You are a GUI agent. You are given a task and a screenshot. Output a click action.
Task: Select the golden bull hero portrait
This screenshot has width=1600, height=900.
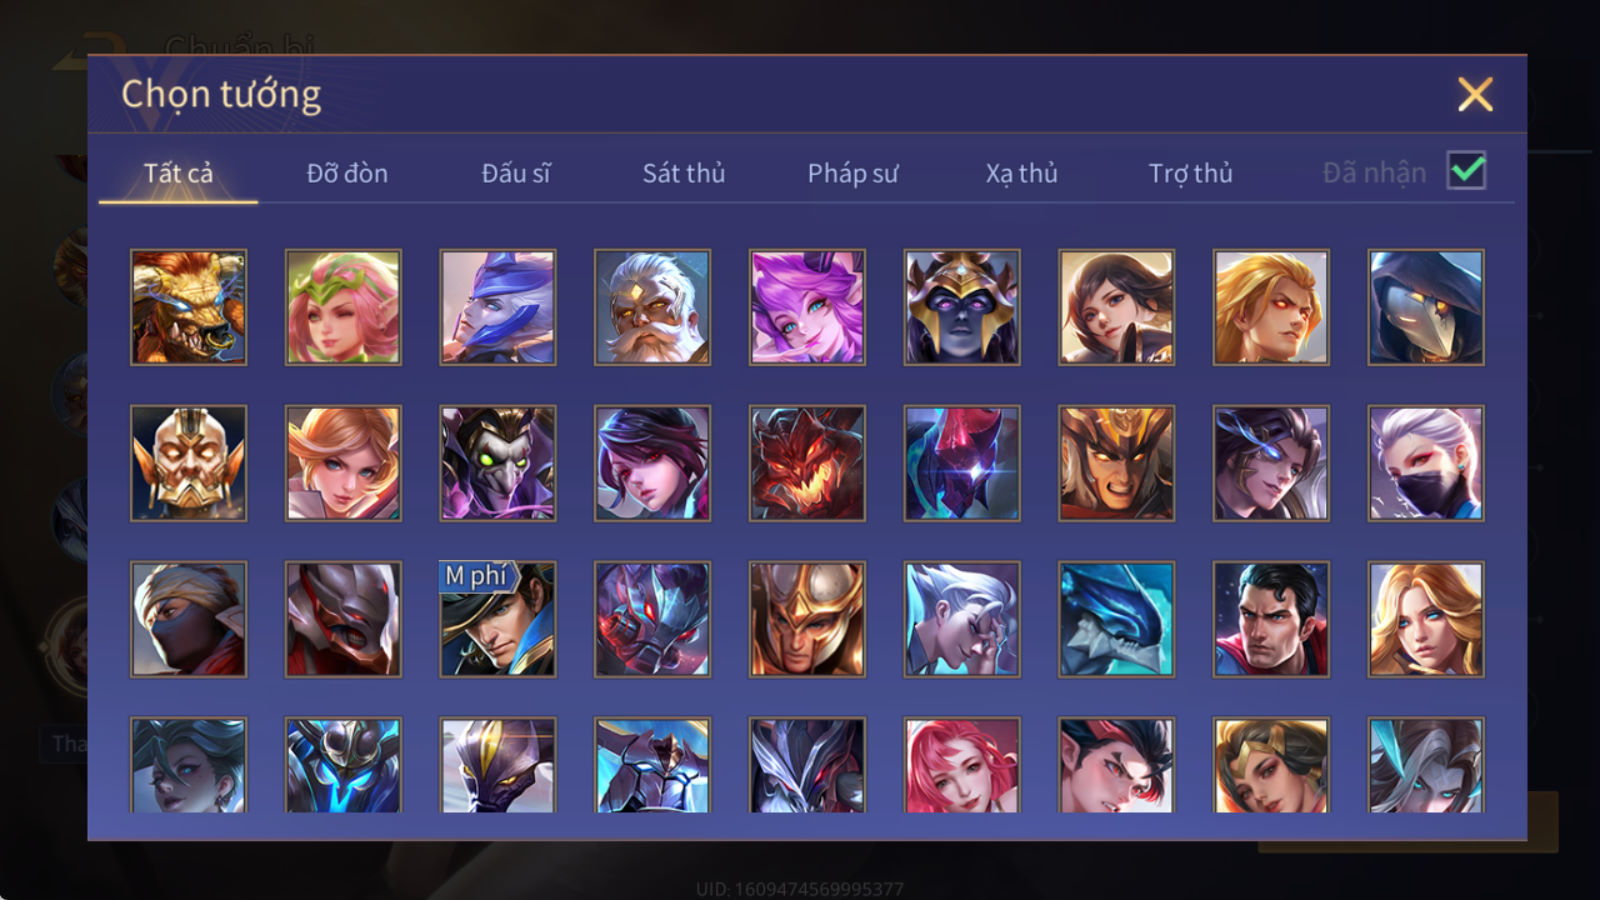tap(189, 307)
